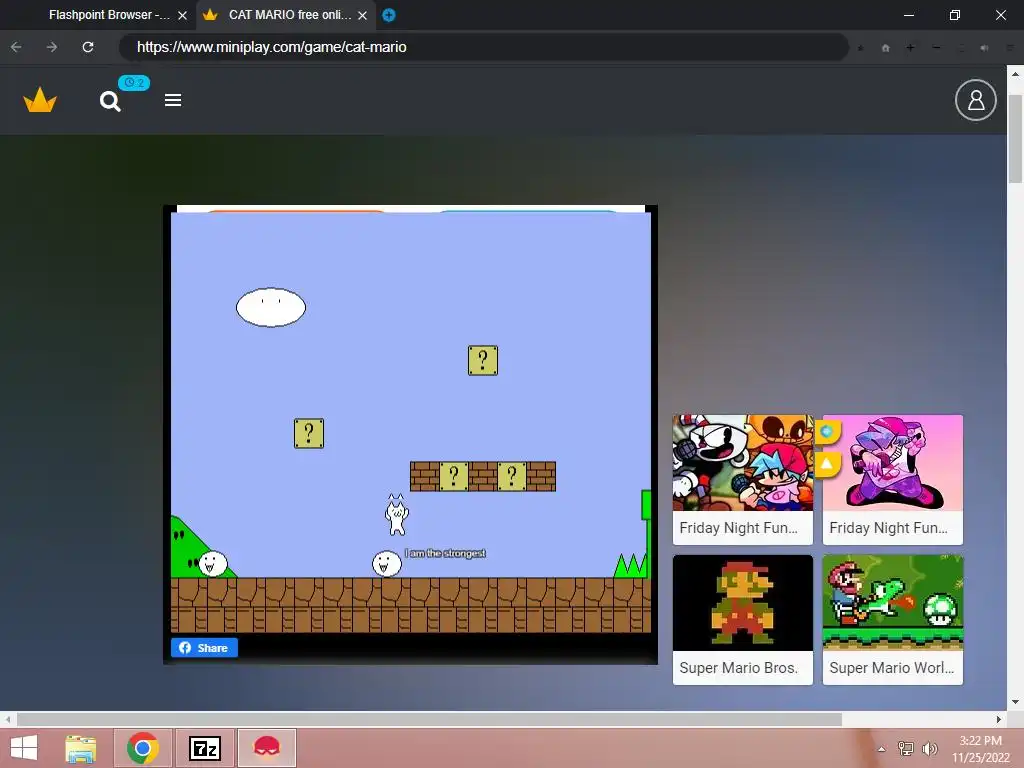Image resolution: width=1024 pixels, height=768 pixels.
Task: Click the yellow gem badge
Action: [x=827, y=432]
